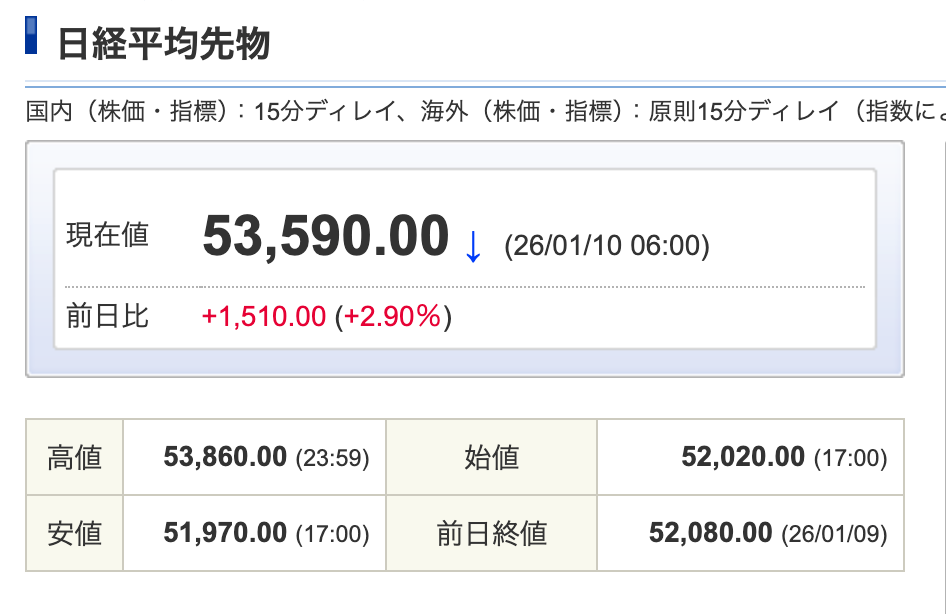The width and height of the screenshot is (946, 614).
Task: Click the blue down arrow icon
Action: coord(473,246)
